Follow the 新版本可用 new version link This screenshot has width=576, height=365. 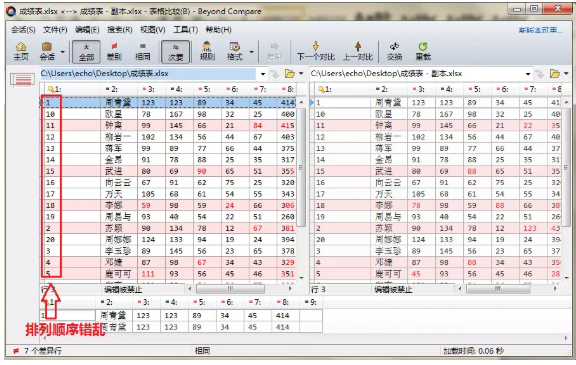coord(540,30)
